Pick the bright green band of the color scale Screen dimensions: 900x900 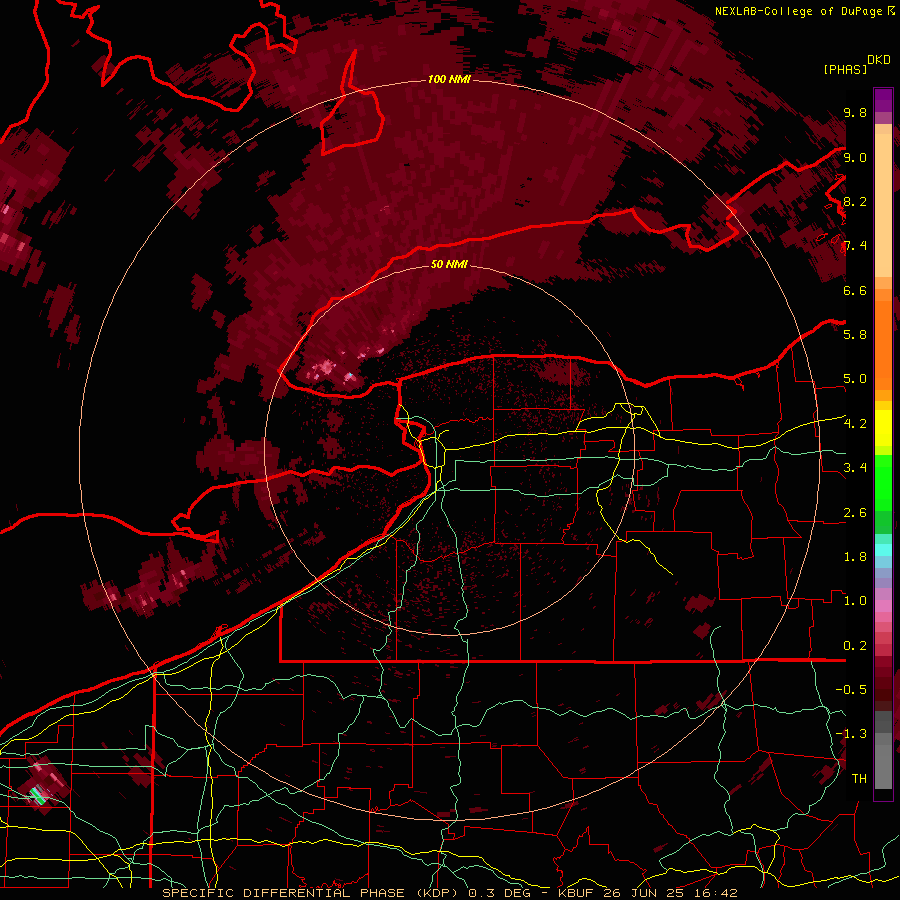[x=883, y=483]
